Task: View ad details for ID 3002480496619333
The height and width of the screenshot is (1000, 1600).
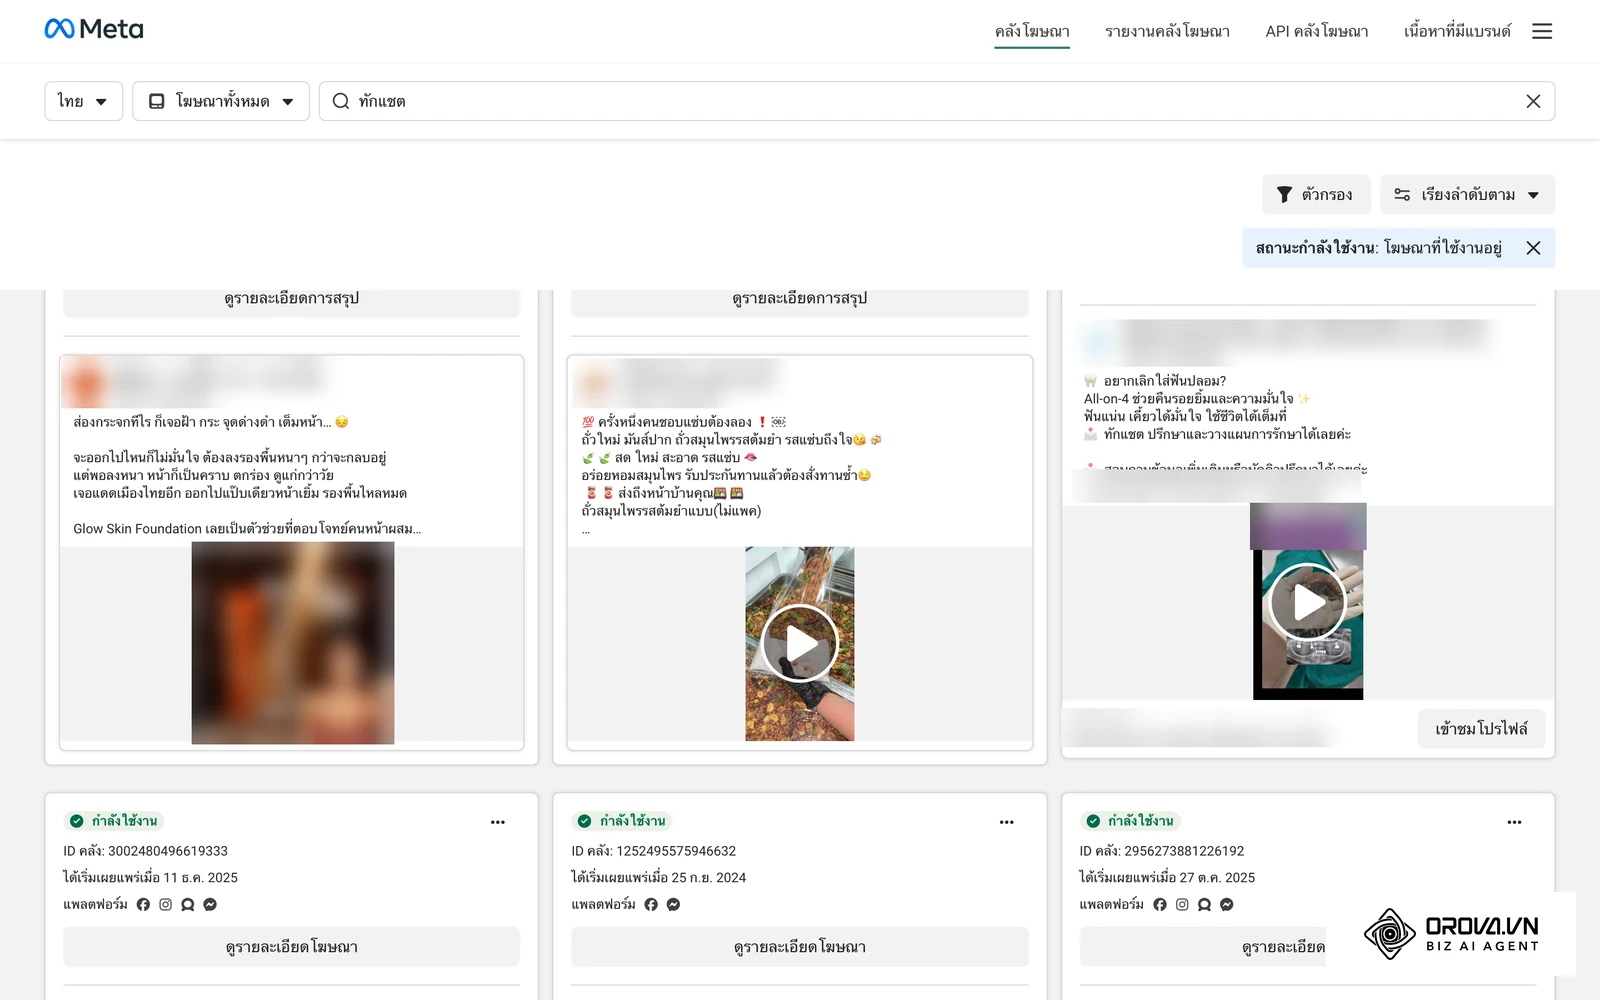Action: pyautogui.click(x=291, y=947)
